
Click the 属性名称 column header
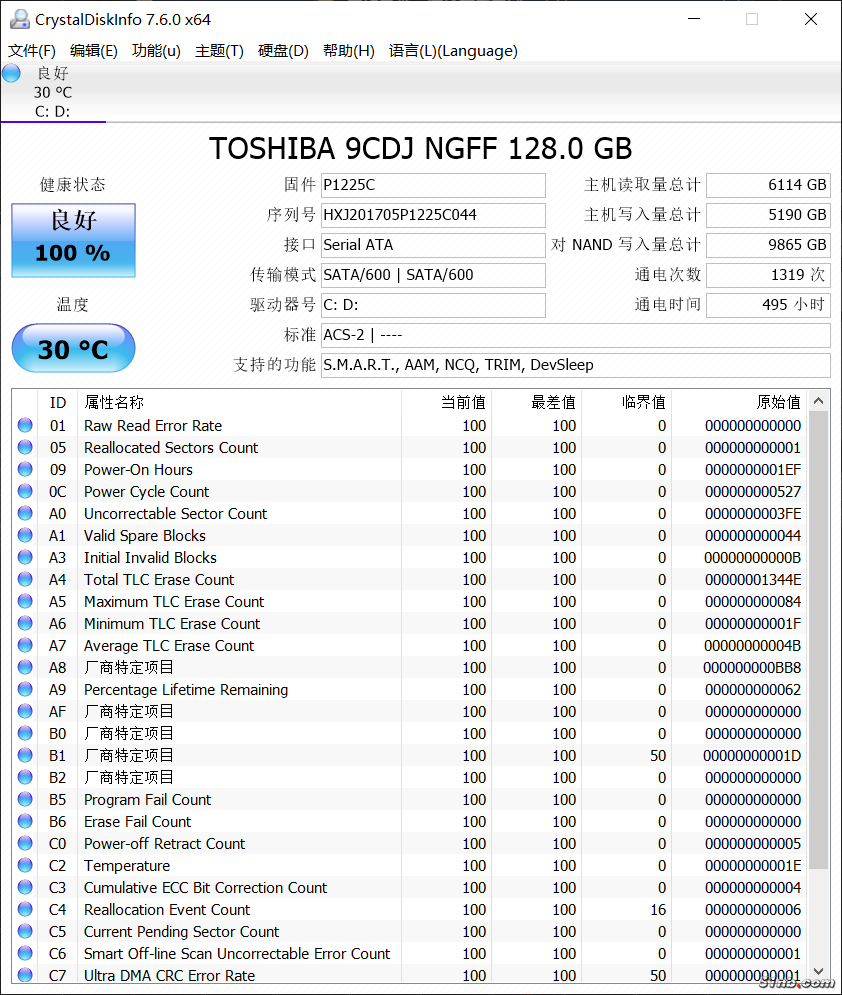pyautogui.click(x=114, y=402)
